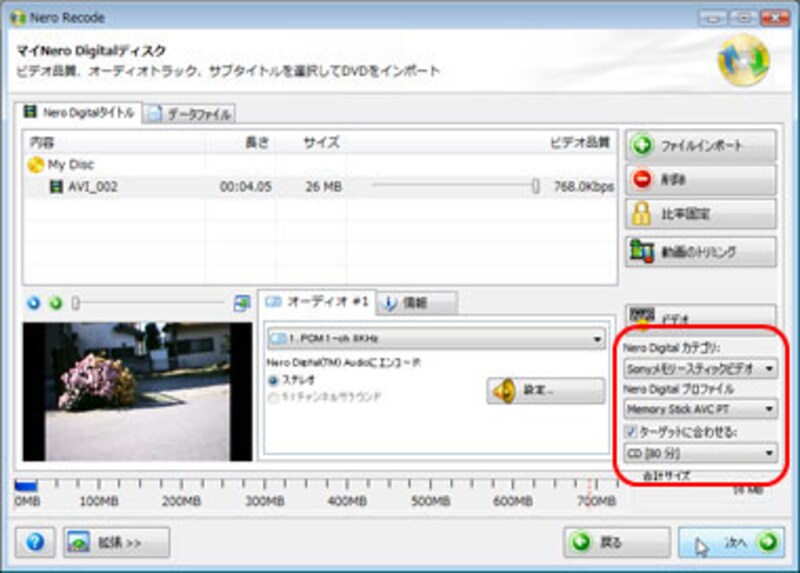Click the red minus delete icon
This screenshot has height=573, width=800.
click(643, 180)
